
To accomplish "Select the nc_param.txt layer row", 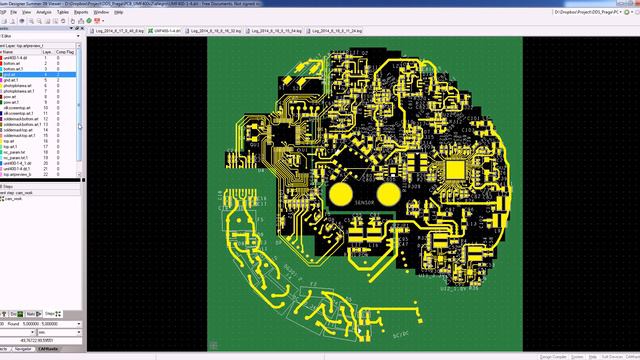I will [38, 152].
